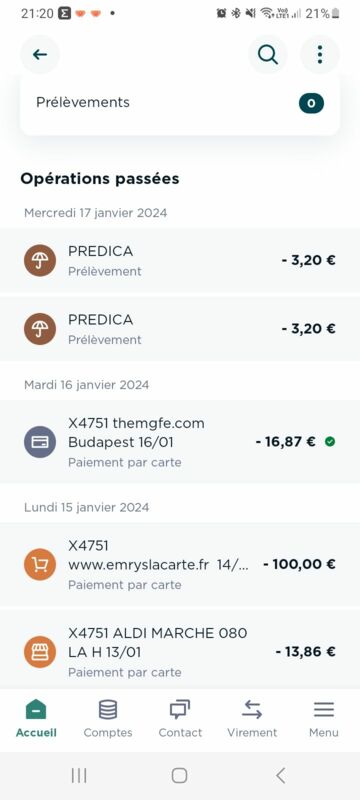This screenshot has height=800, width=360.
Task: Go to Accueil tab
Action: [x=36, y=719]
